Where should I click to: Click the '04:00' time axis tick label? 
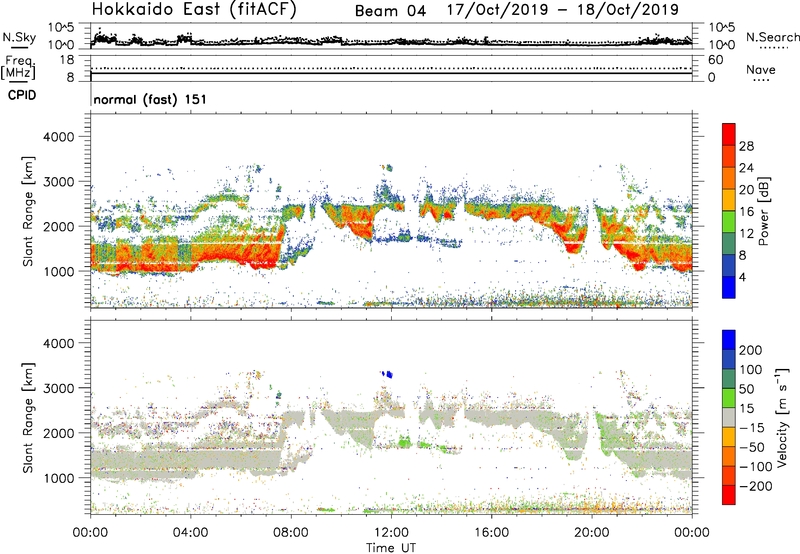pyautogui.click(x=191, y=533)
